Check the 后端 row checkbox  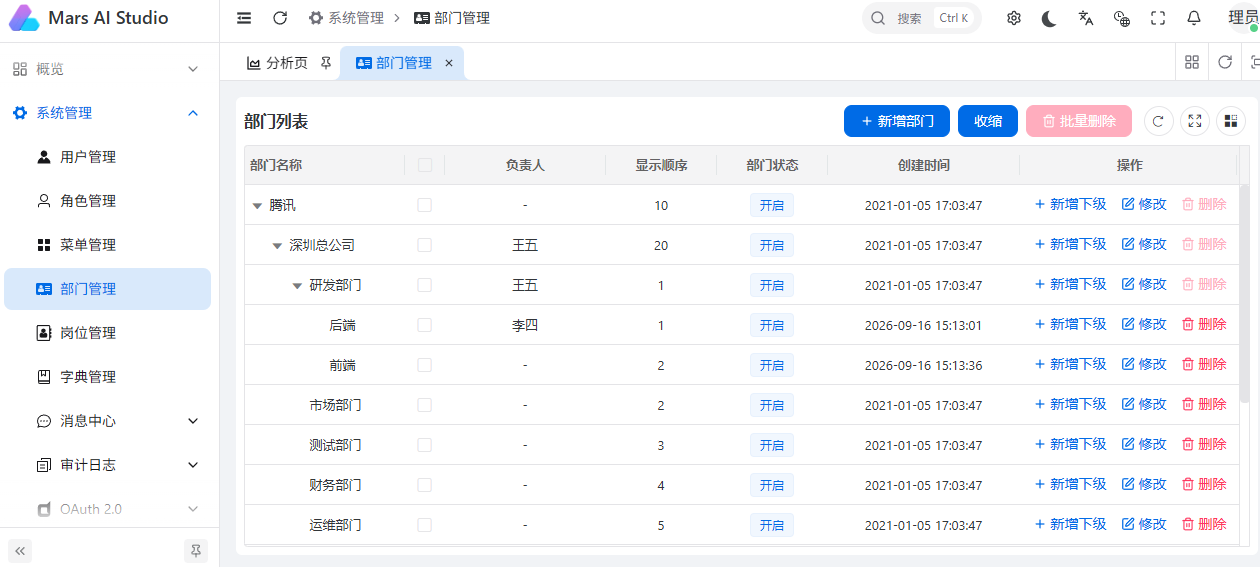(x=425, y=325)
